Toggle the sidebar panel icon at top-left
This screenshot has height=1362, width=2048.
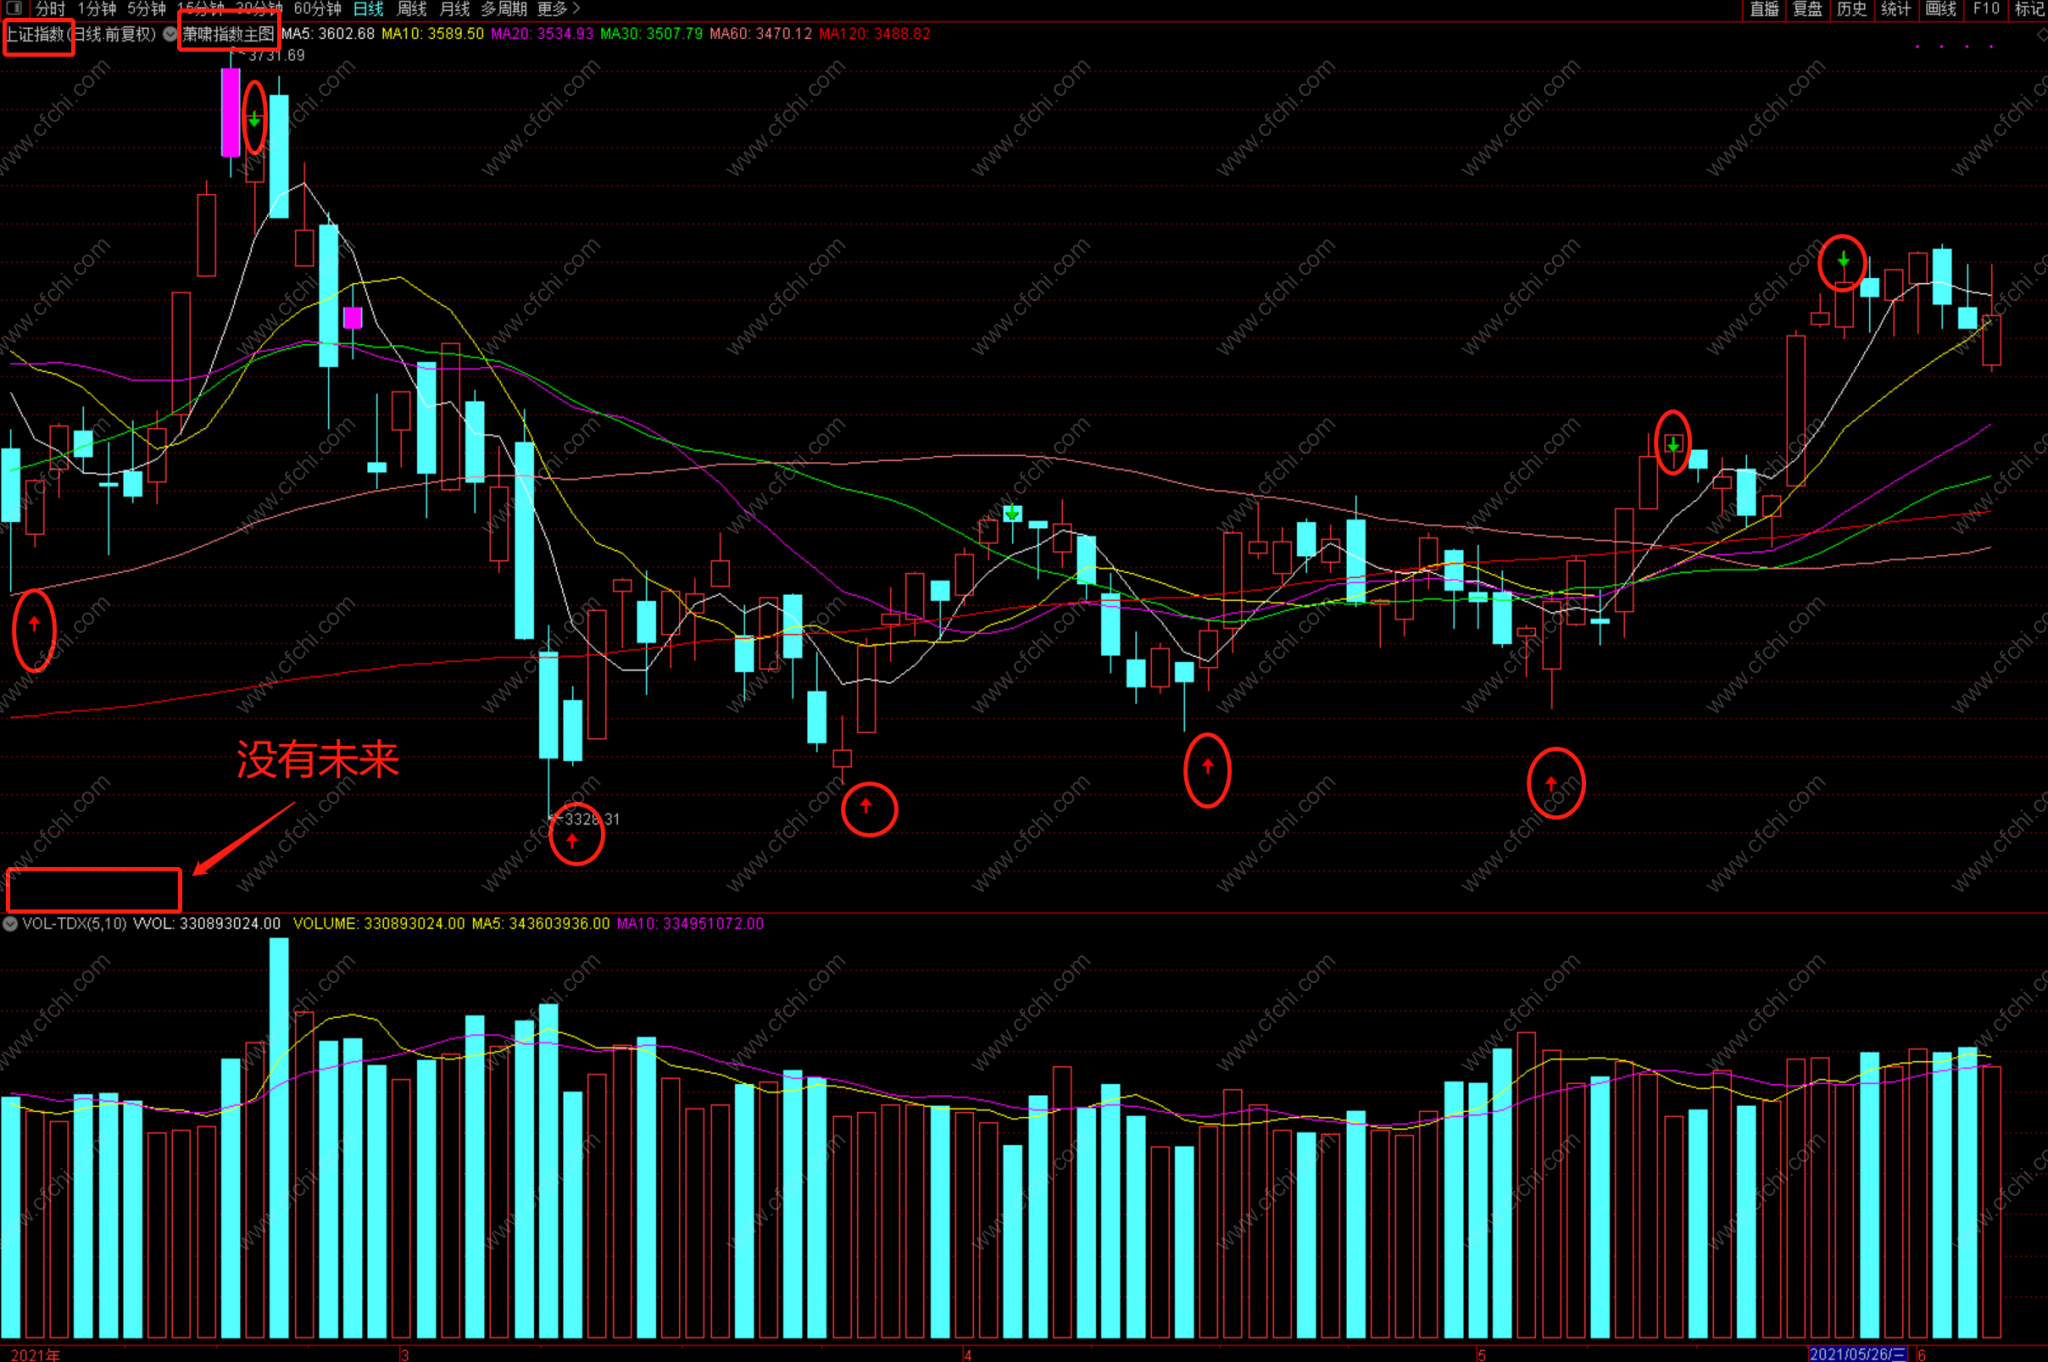(x=13, y=8)
